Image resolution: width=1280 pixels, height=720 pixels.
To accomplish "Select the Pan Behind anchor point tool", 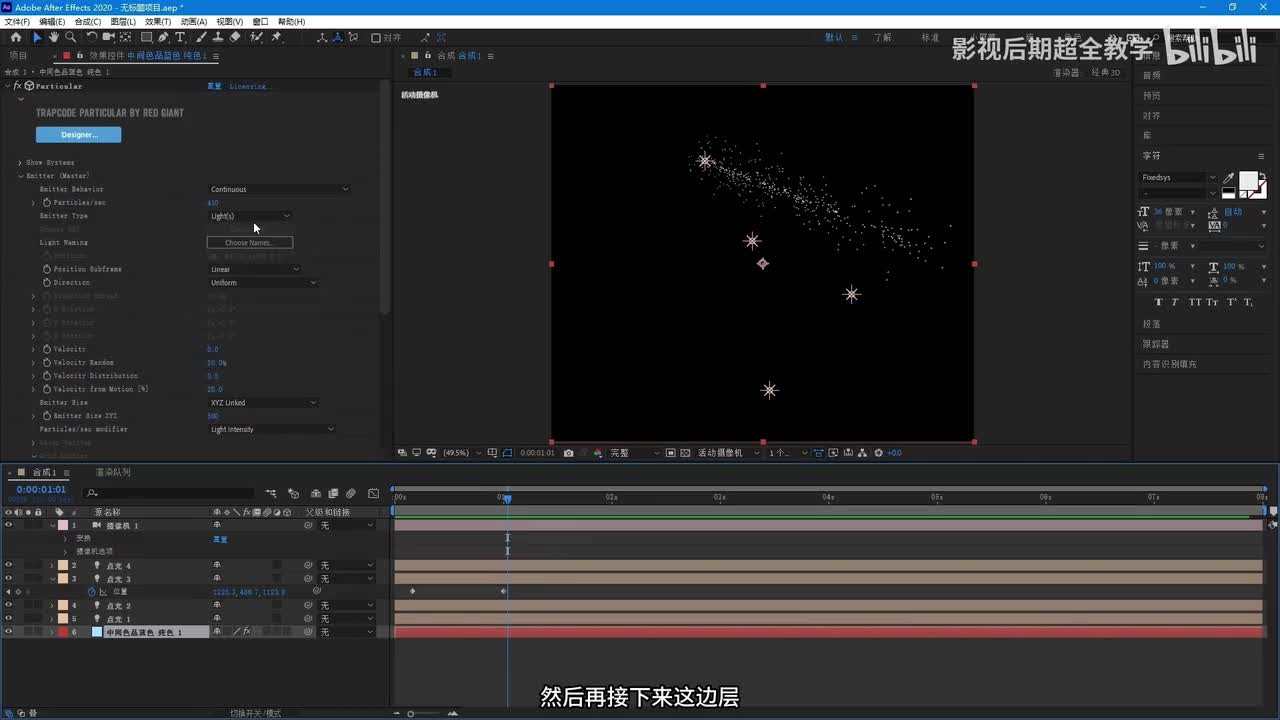I will pos(125,37).
